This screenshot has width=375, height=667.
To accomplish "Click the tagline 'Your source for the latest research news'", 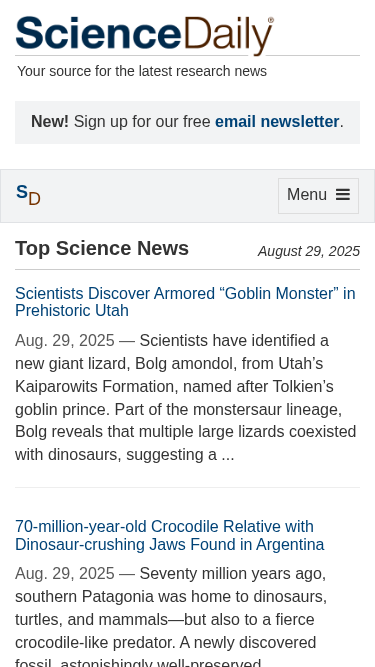I will click(x=142, y=71).
